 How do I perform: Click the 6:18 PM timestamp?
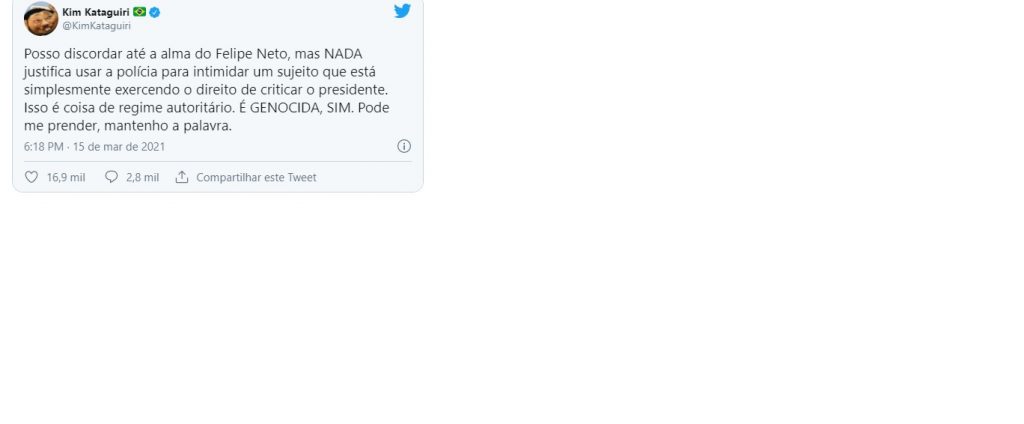point(44,147)
